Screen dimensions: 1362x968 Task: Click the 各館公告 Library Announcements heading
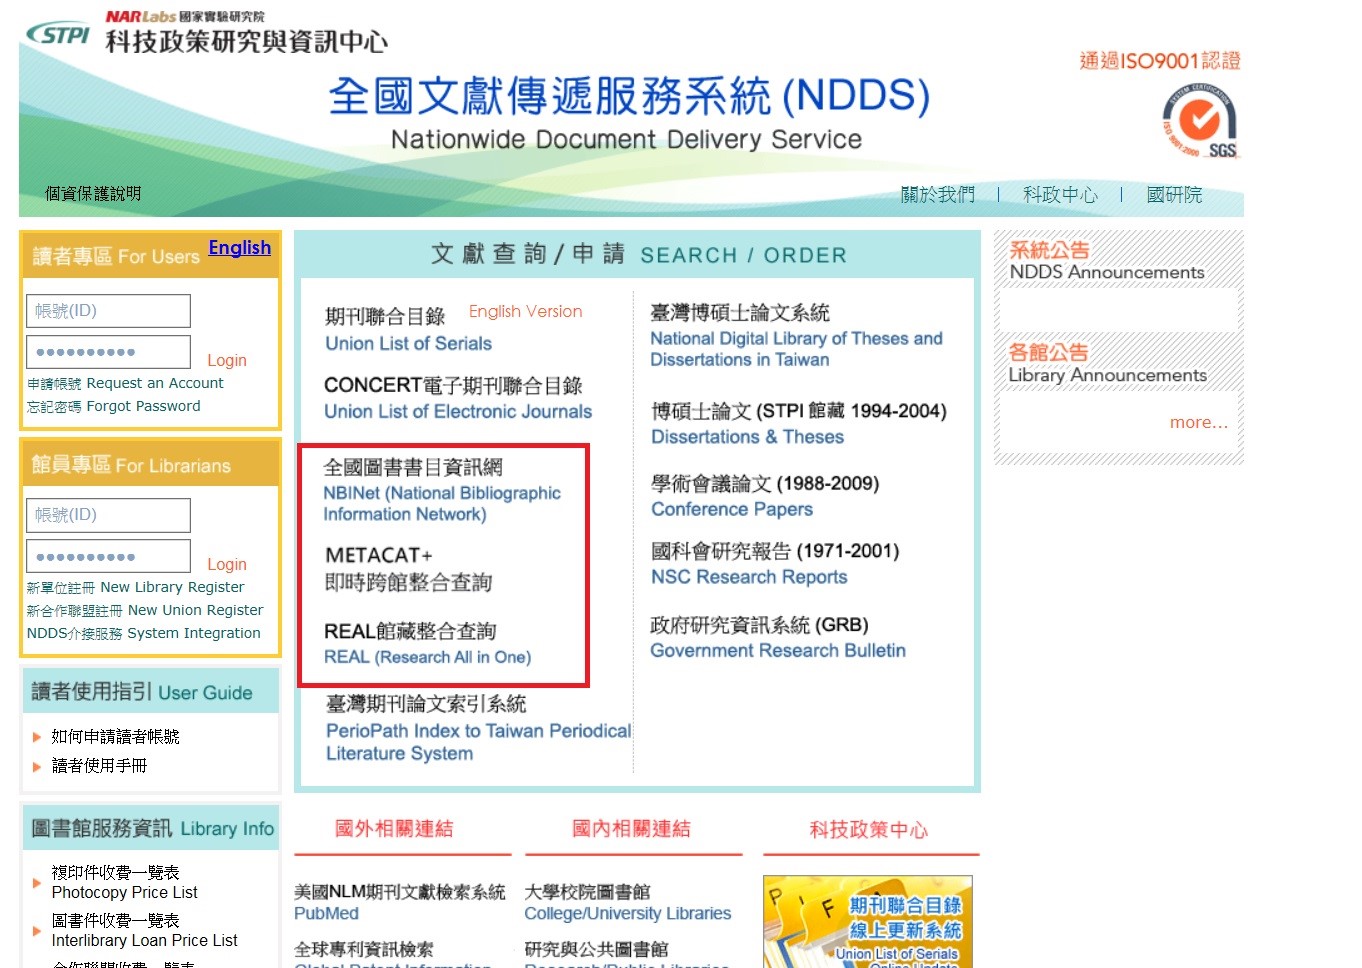1108,364
